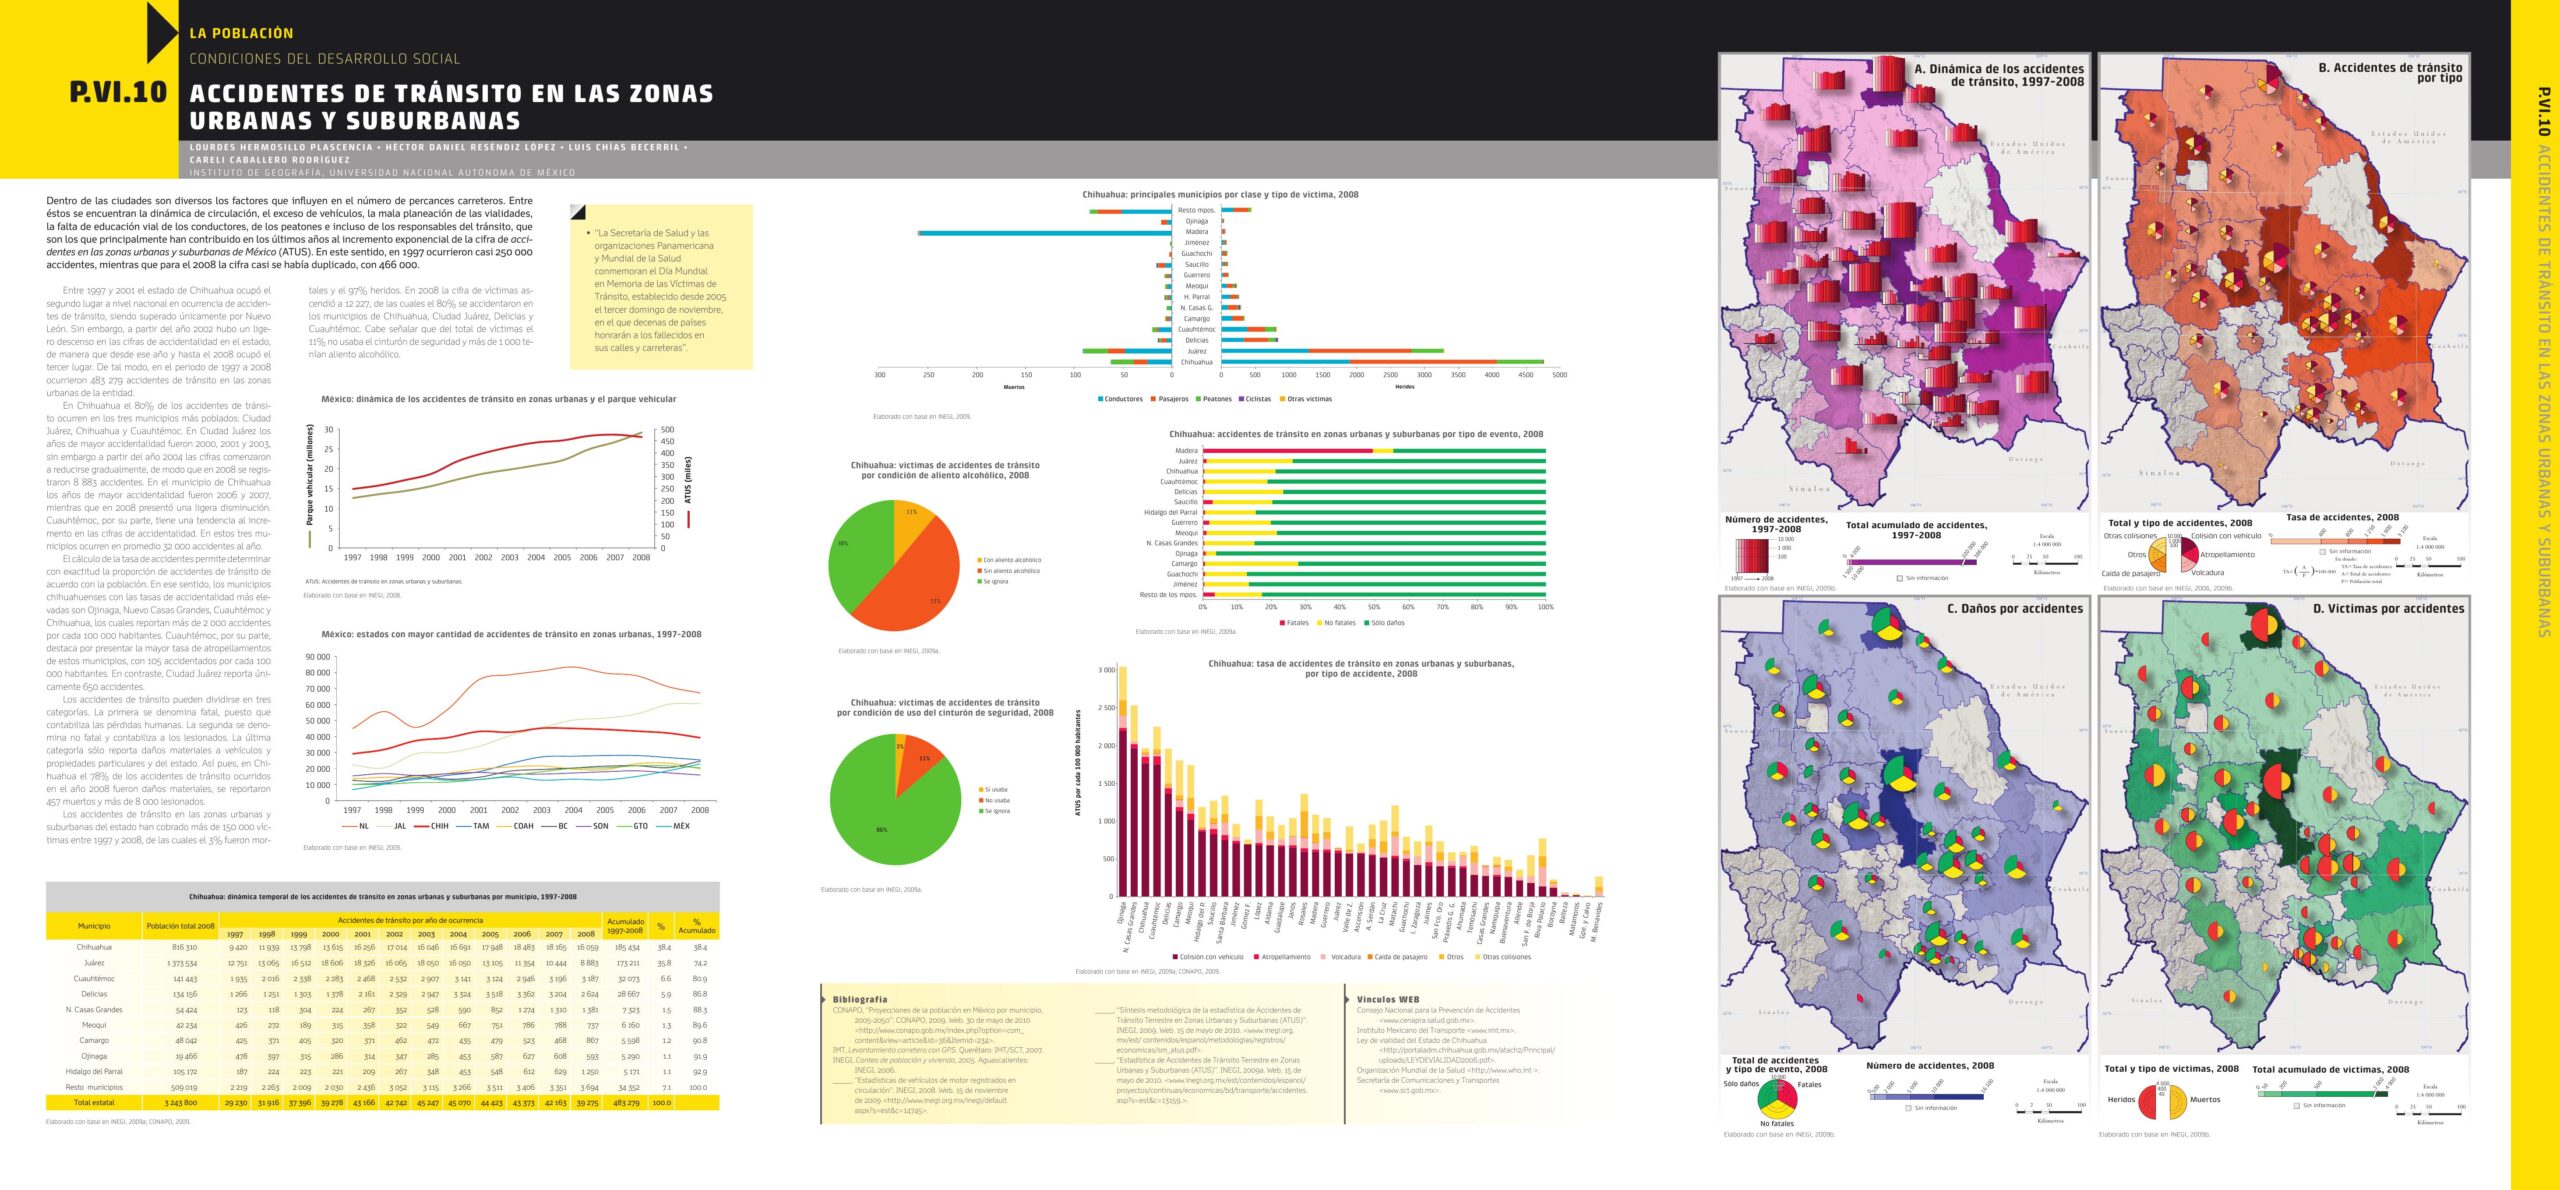Click purple Total acumulado de accidentes scale
Viewport: 2560px width, 1190px height.
pos(1912,562)
